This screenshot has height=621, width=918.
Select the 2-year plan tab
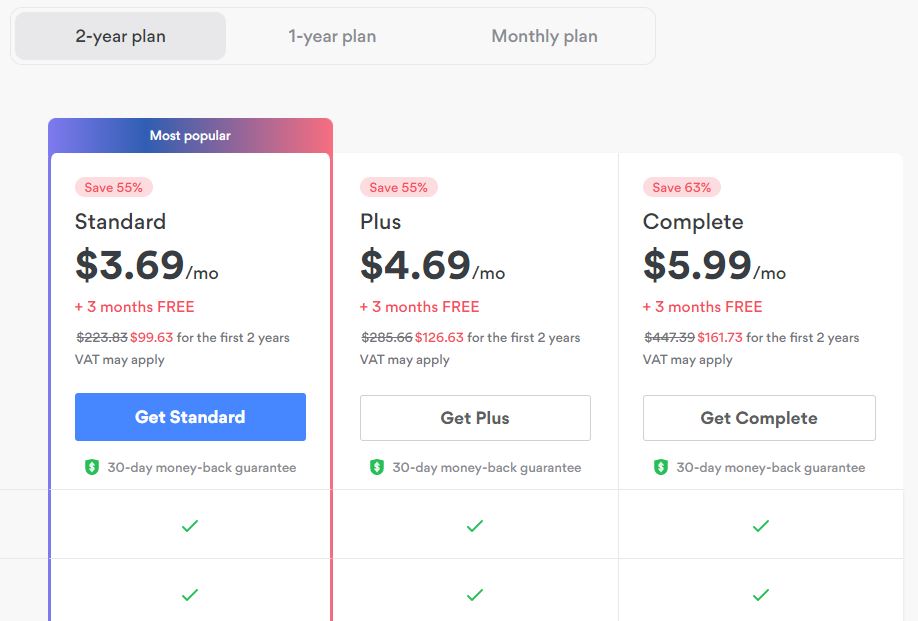(x=120, y=36)
